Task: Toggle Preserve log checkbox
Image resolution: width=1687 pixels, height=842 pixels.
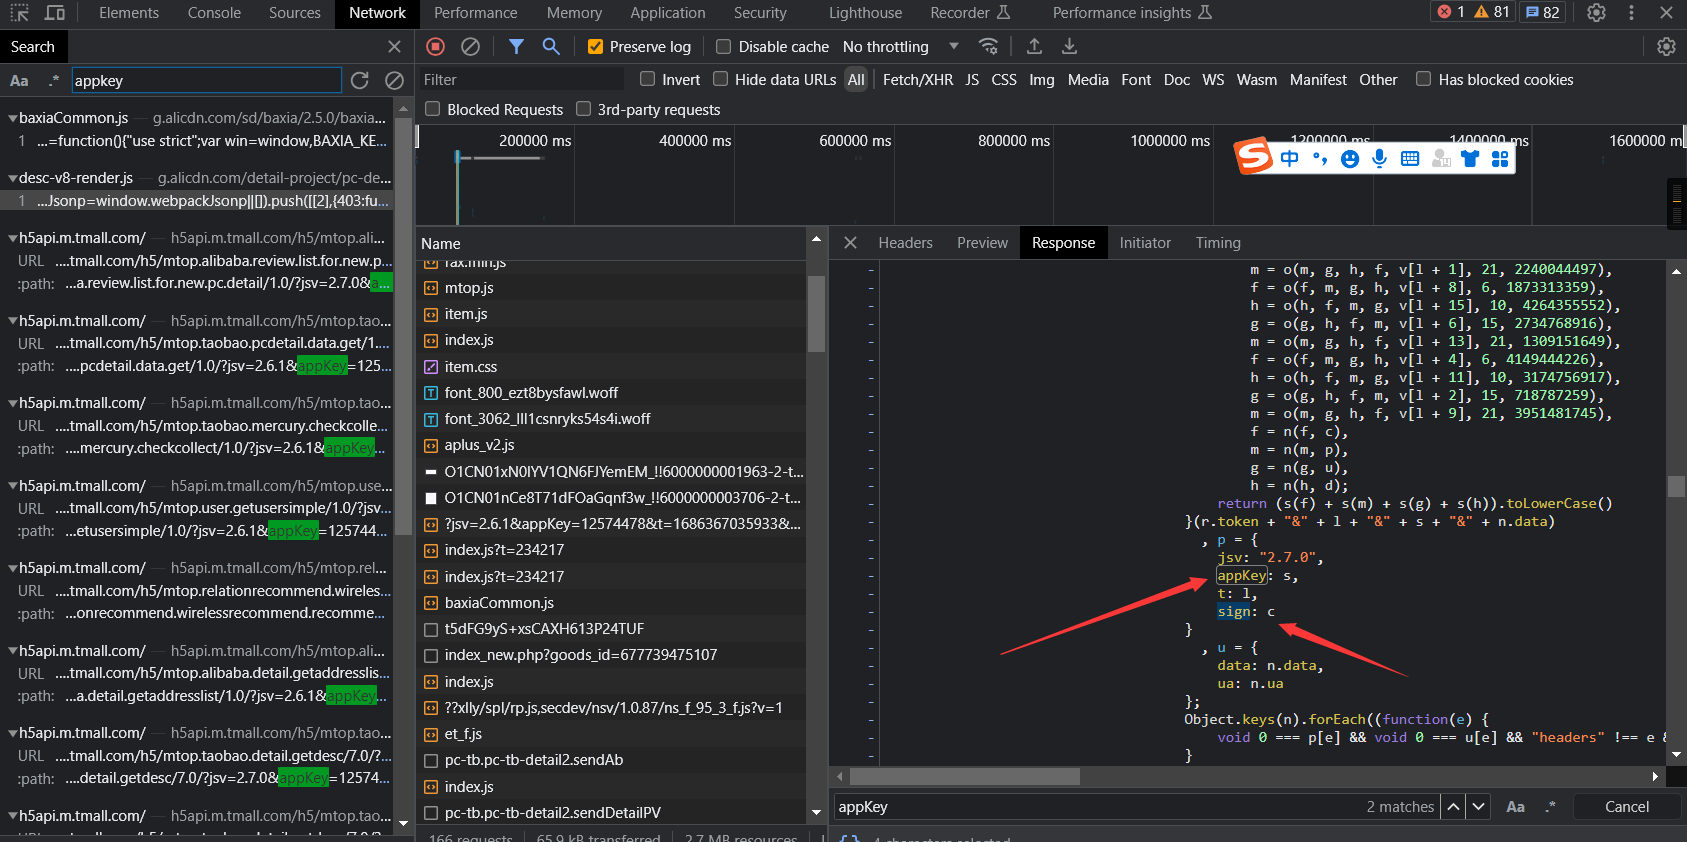Action: (595, 47)
